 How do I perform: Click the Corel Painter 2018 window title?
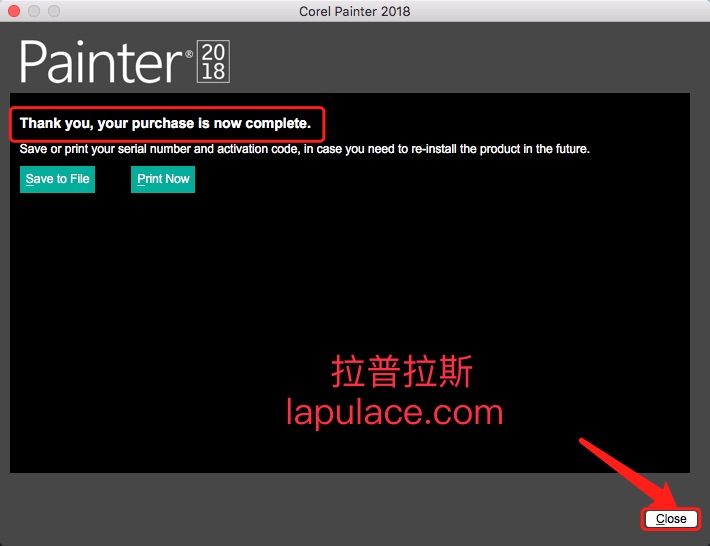(355, 11)
